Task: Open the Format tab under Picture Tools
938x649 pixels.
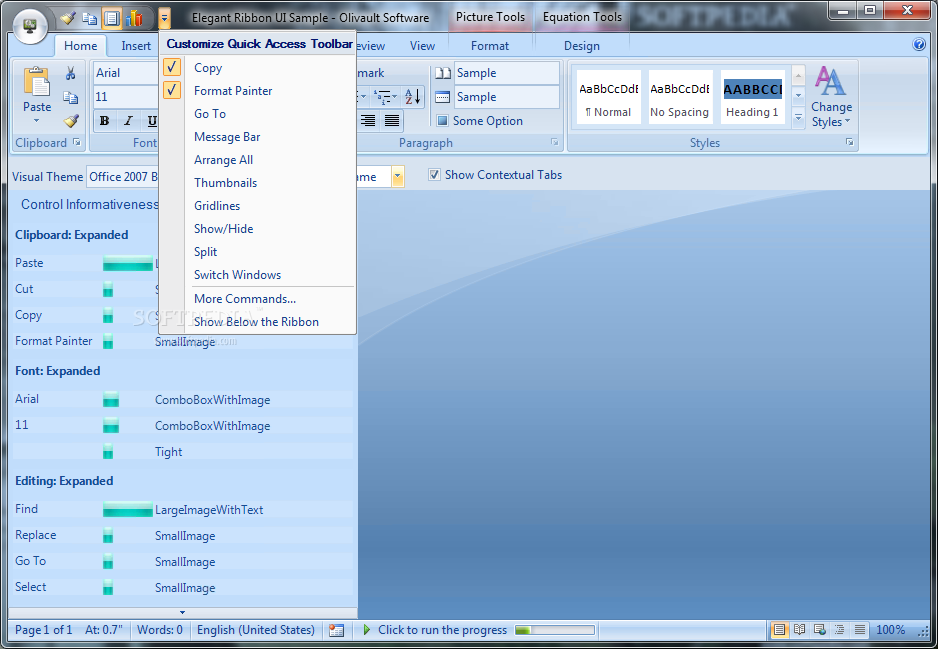Action: click(x=489, y=45)
